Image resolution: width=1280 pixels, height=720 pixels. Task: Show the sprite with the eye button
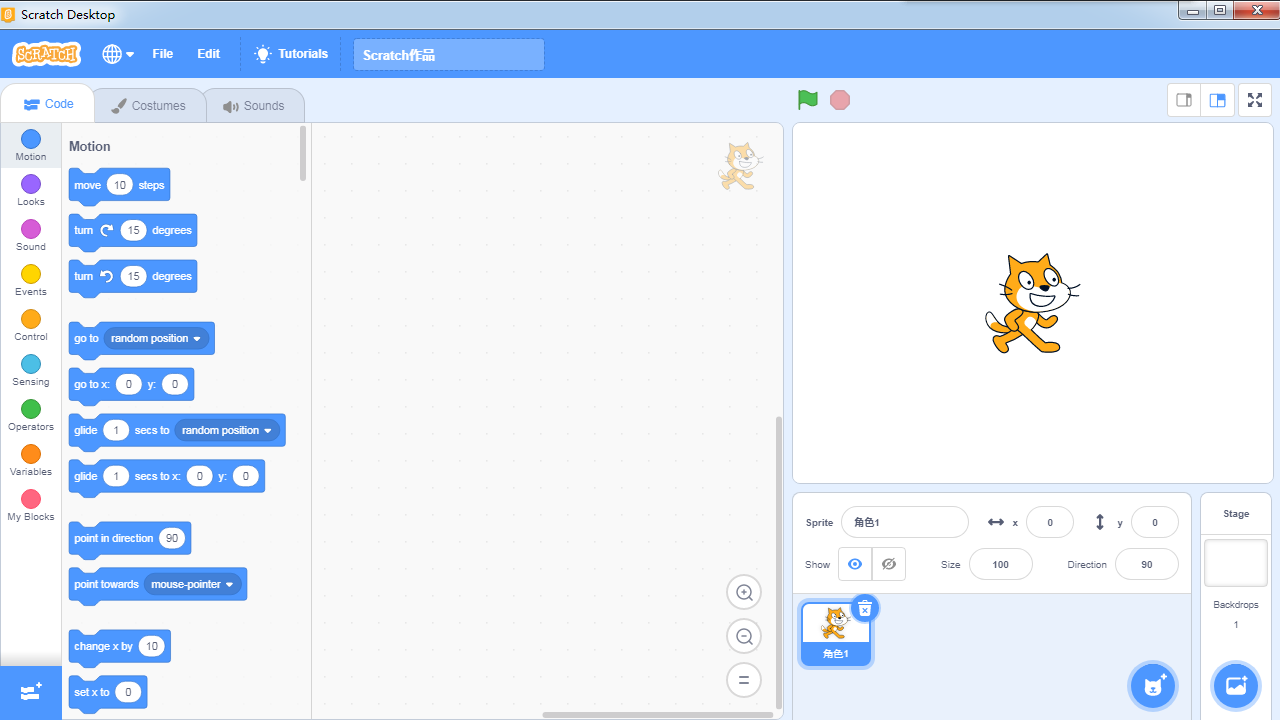(855, 564)
